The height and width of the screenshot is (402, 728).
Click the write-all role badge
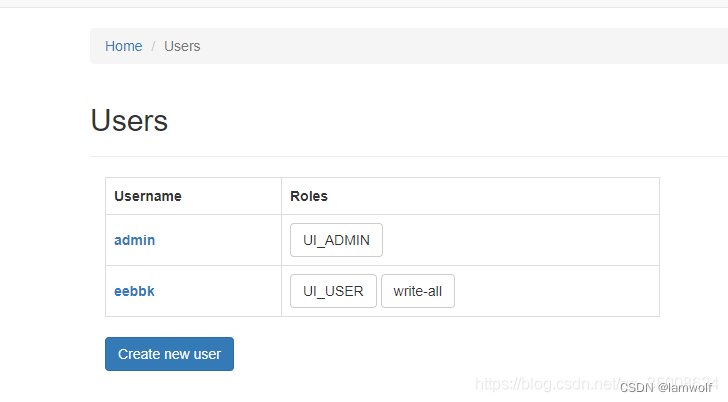pos(418,291)
